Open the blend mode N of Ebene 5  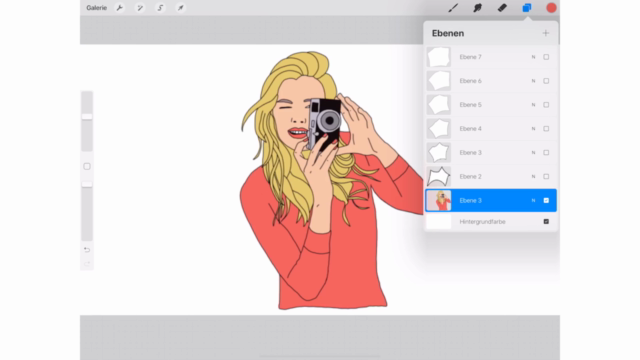(533, 105)
